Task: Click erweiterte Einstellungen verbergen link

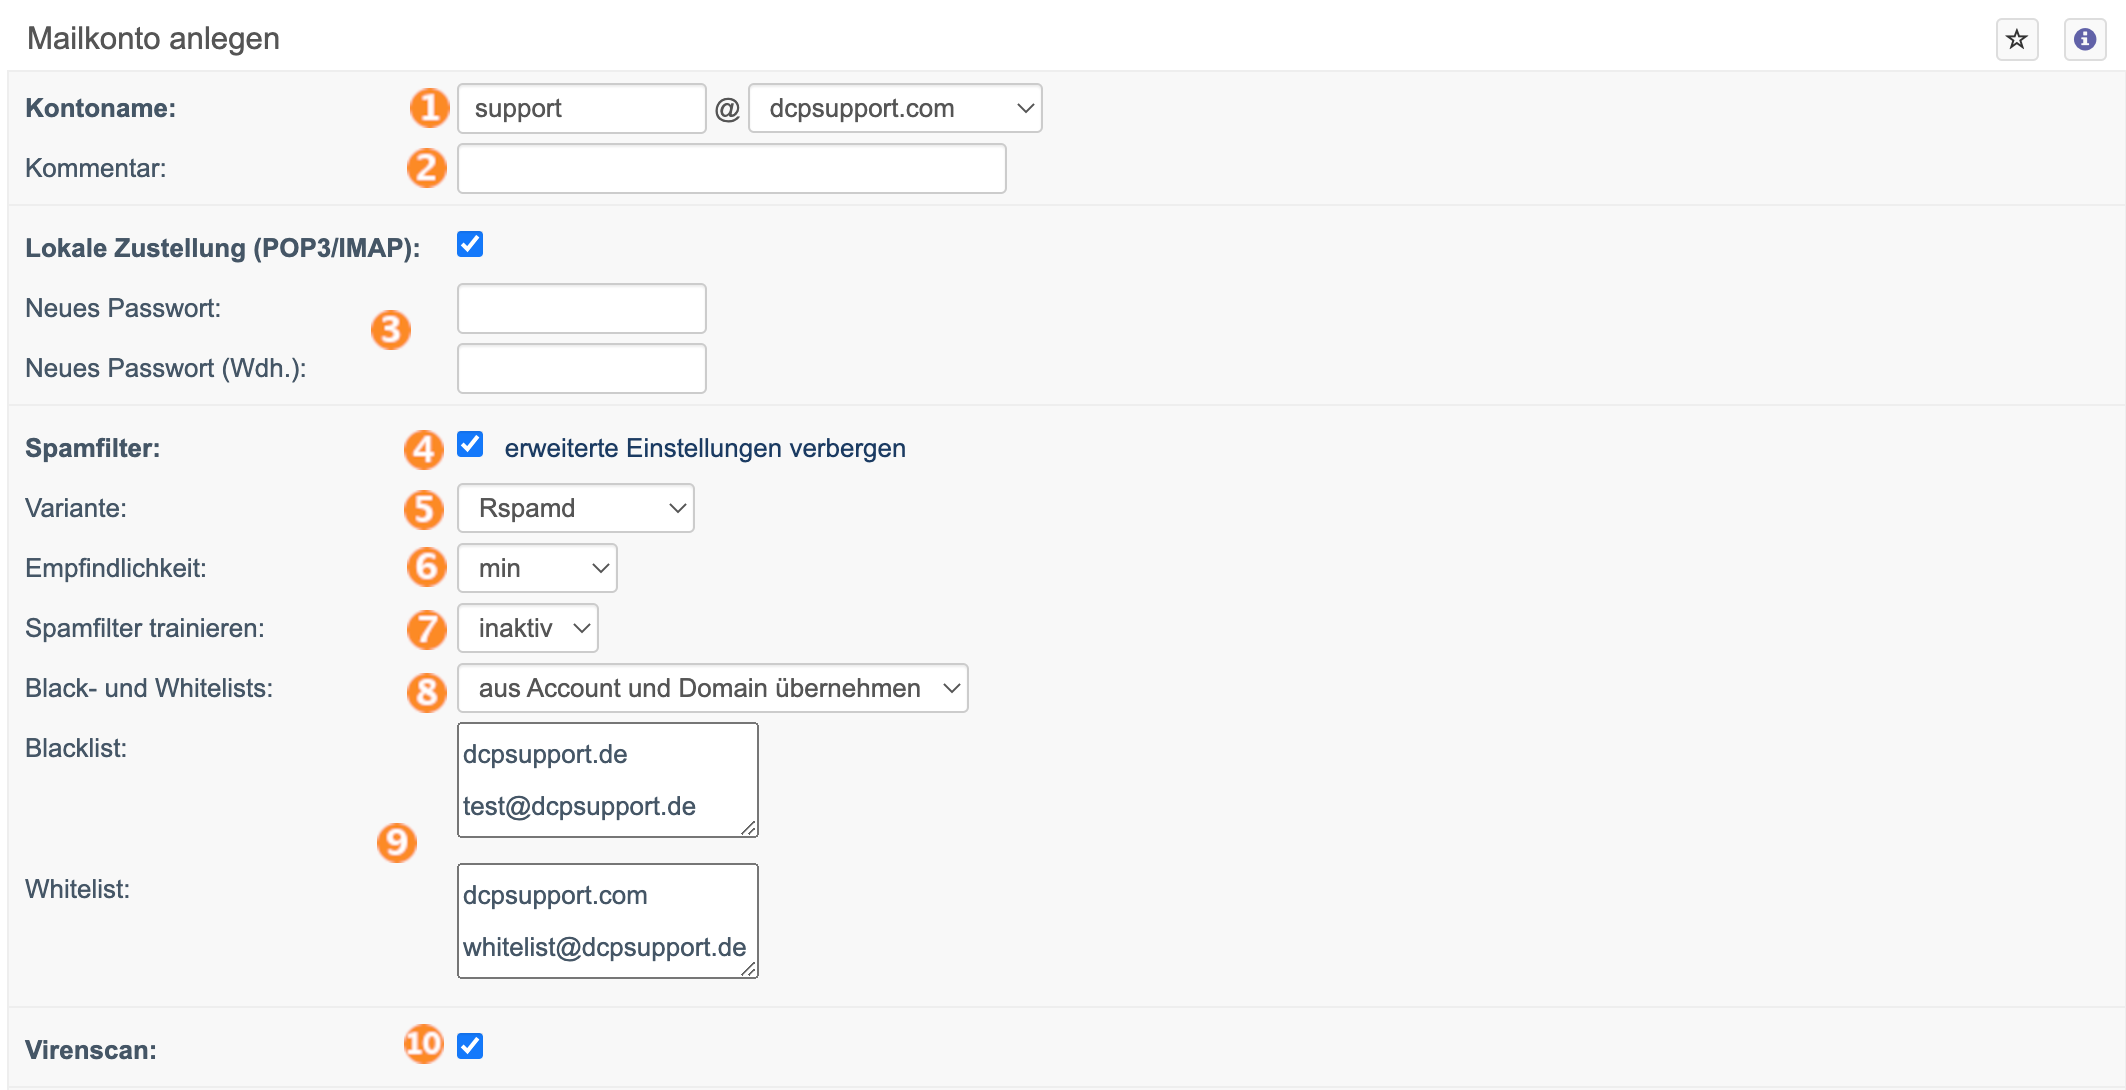Action: 705,448
